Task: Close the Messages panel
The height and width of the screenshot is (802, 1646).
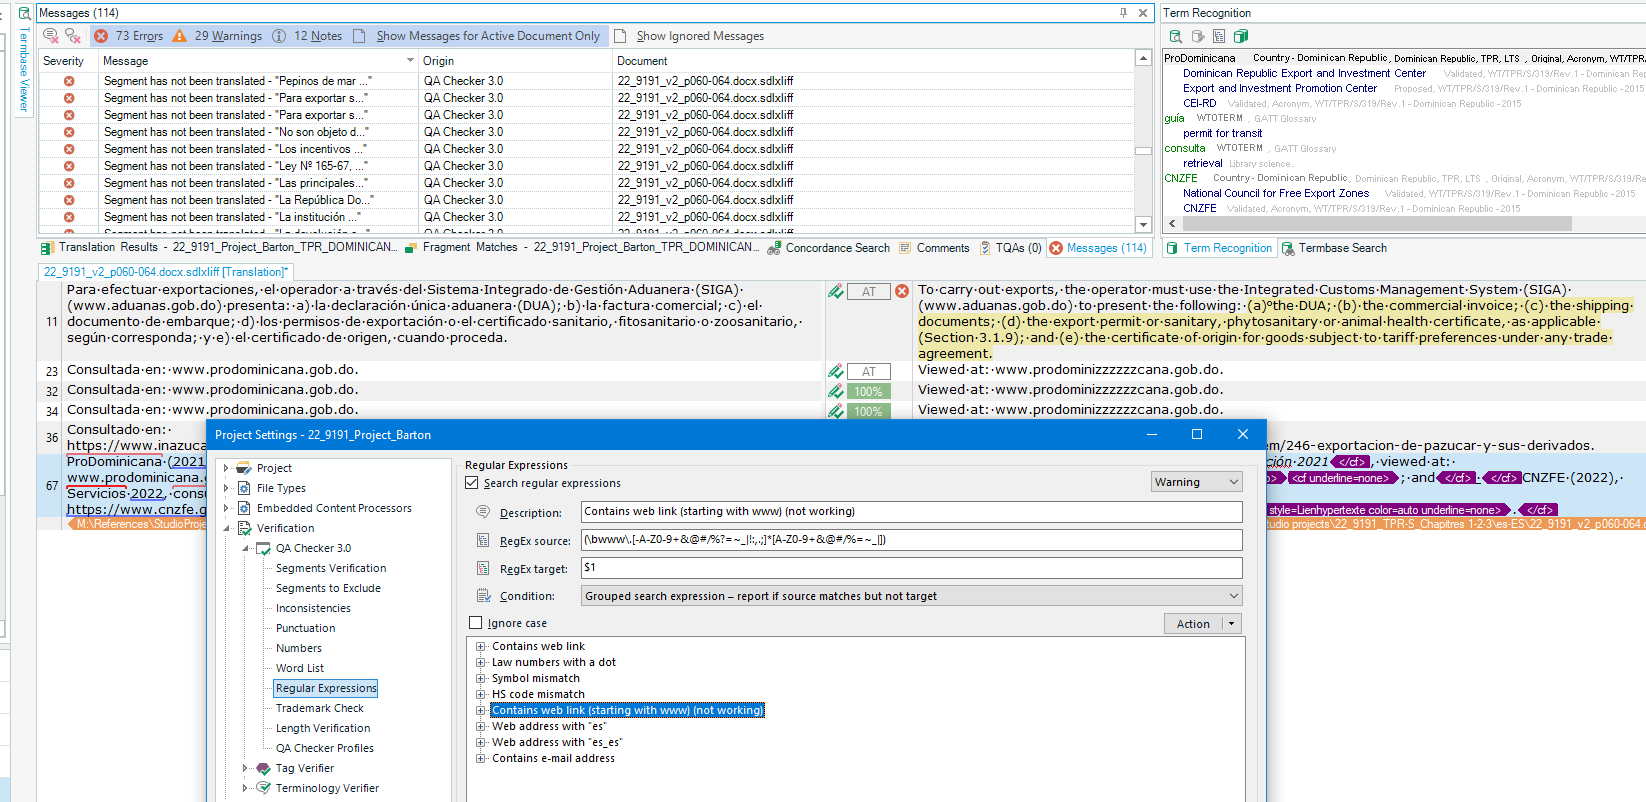Action: [1143, 13]
